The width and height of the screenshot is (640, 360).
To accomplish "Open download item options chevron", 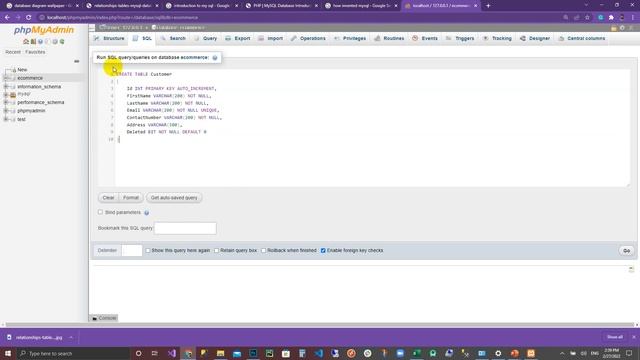I will 71,338.
